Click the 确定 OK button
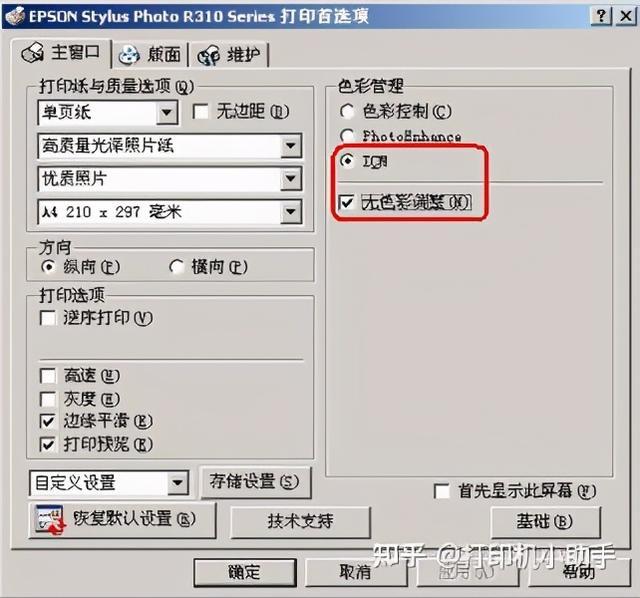The height and width of the screenshot is (598, 640). click(x=245, y=572)
